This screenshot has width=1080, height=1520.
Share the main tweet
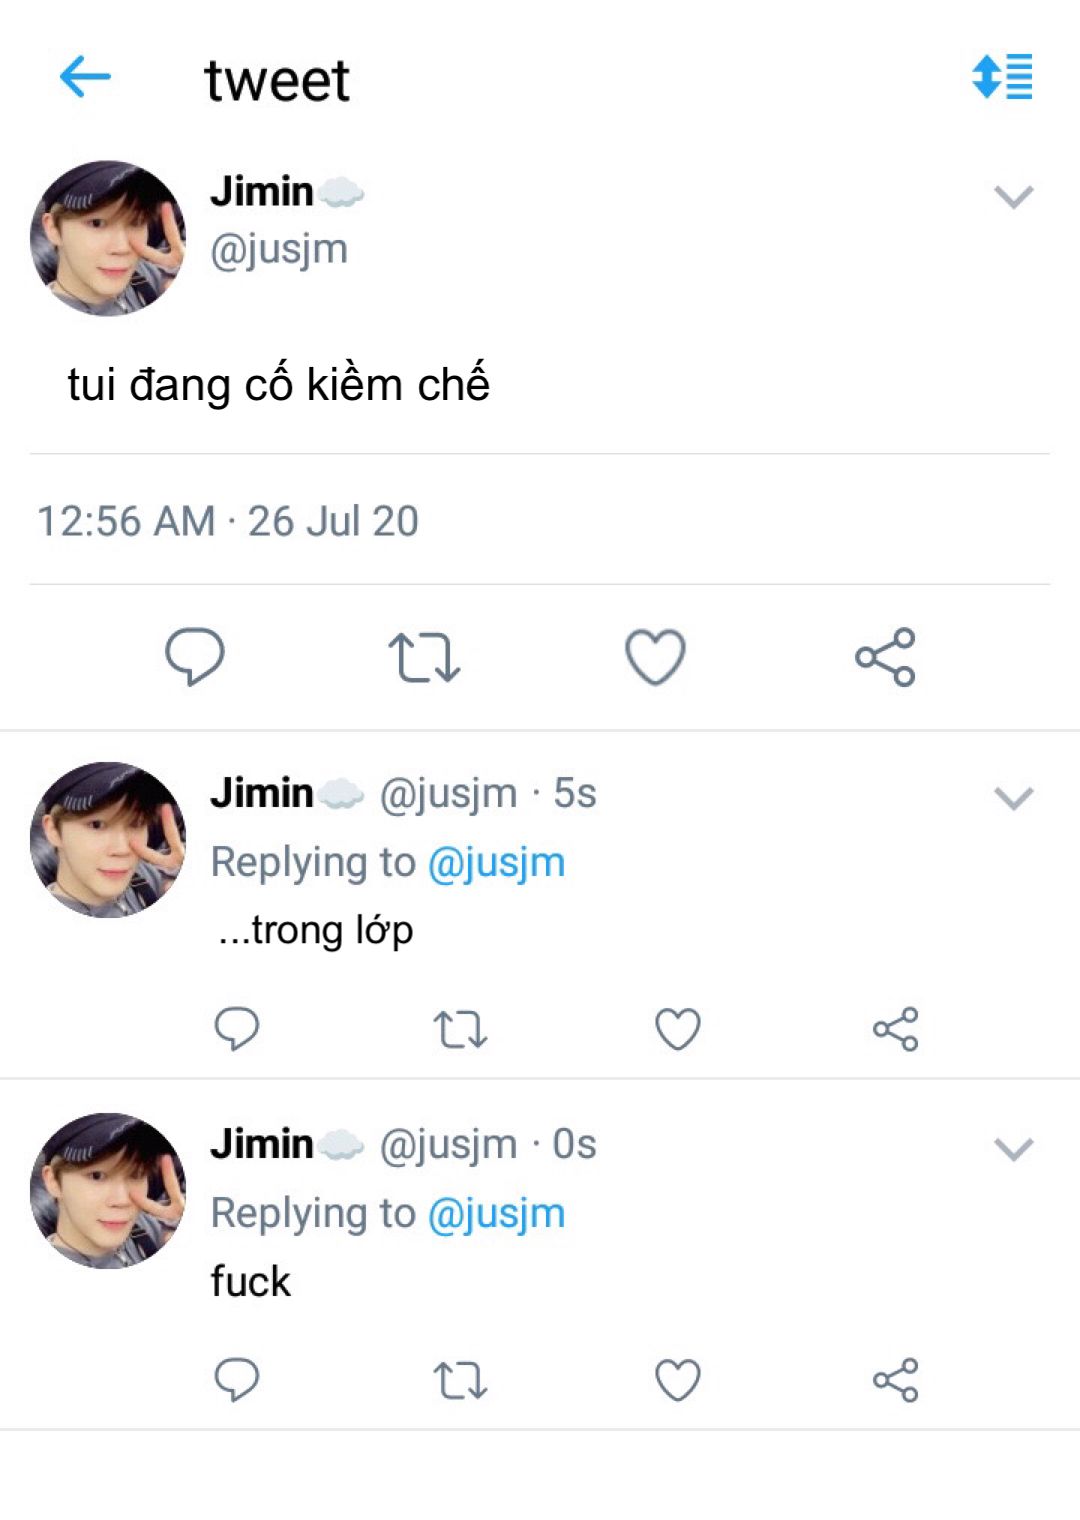point(885,657)
